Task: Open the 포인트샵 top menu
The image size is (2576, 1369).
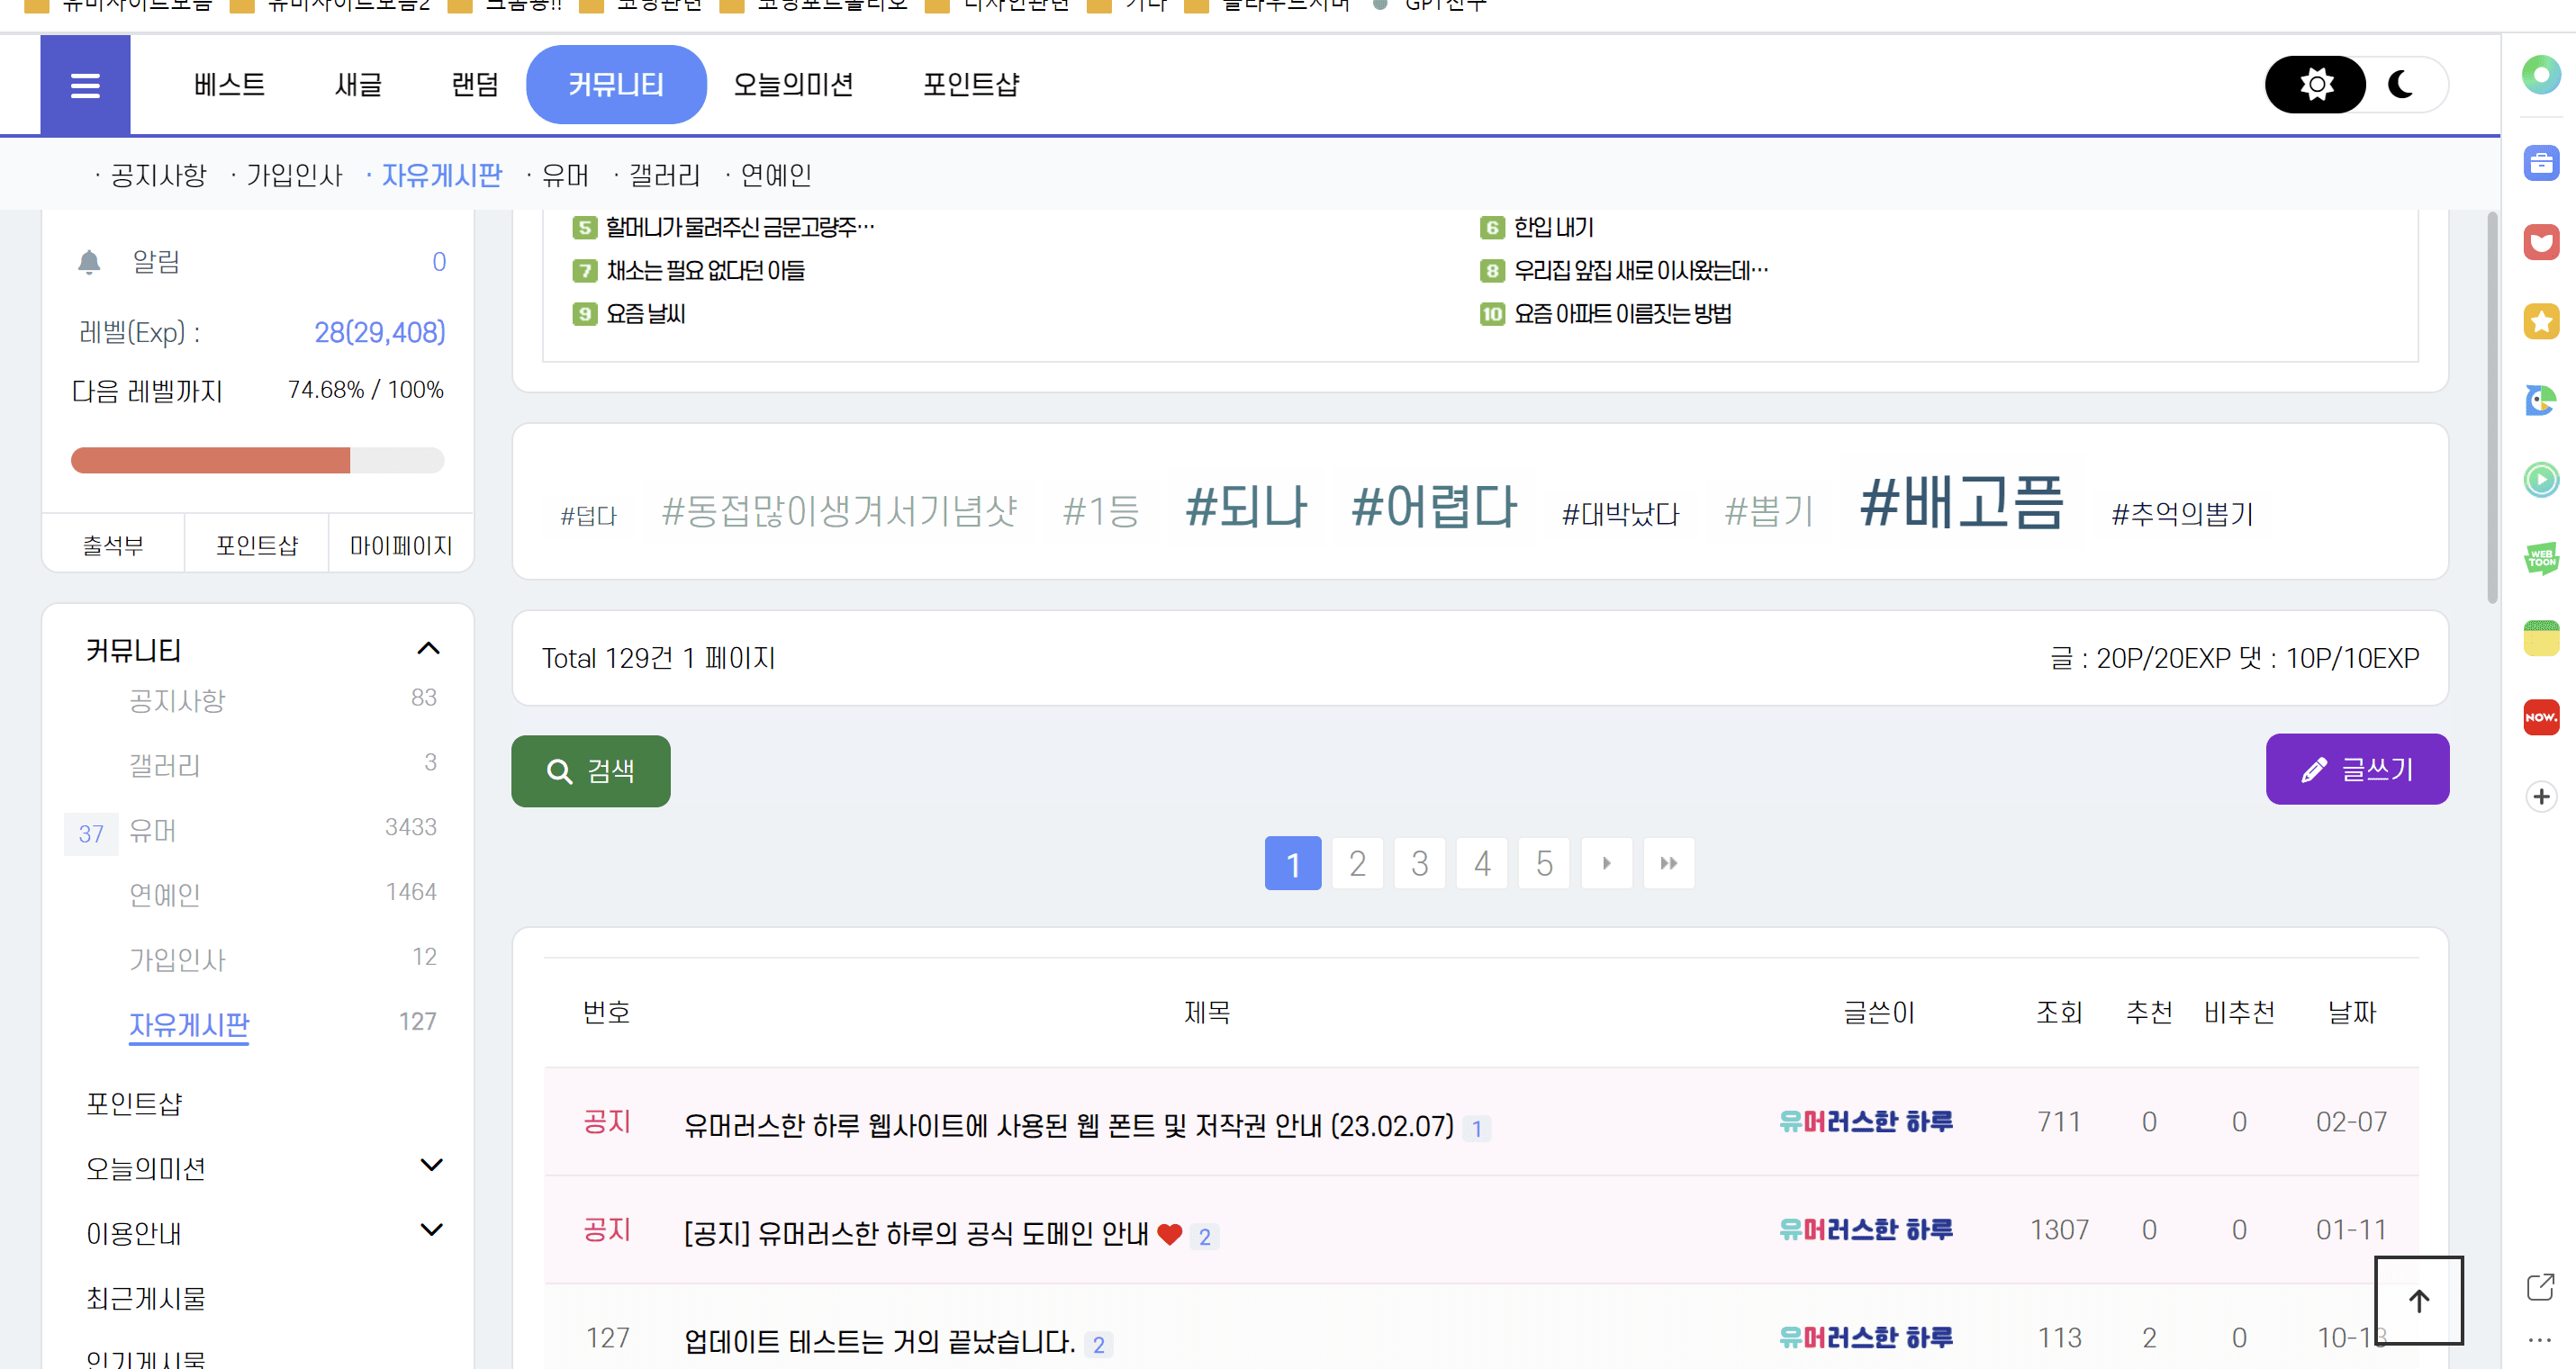Action: pos(970,85)
